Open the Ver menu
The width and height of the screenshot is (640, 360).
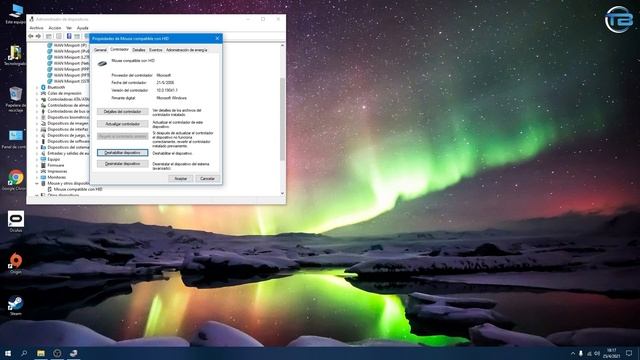point(69,28)
